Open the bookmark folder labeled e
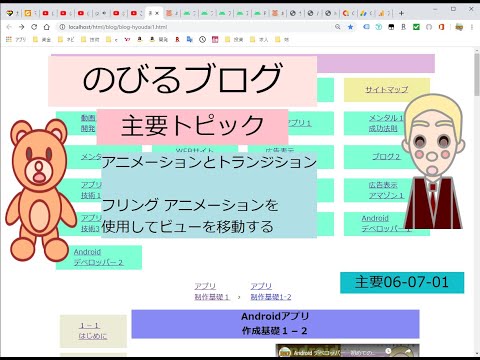Viewport: 480px width, 360px height. tap(112, 39)
